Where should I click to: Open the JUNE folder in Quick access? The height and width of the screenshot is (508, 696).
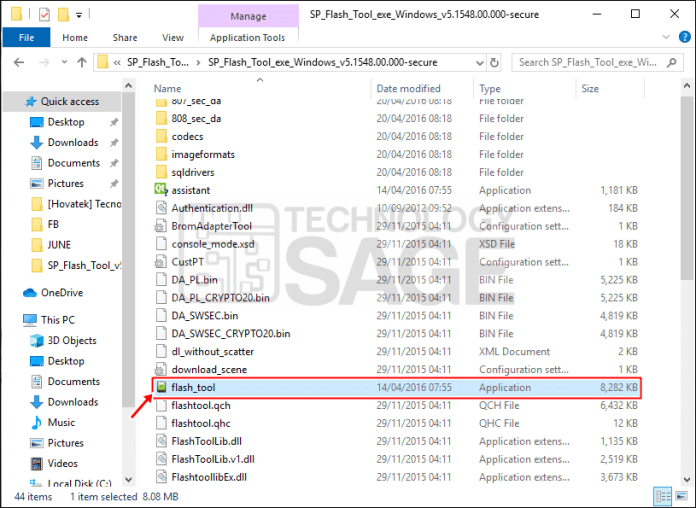pyautogui.click(x=59, y=245)
